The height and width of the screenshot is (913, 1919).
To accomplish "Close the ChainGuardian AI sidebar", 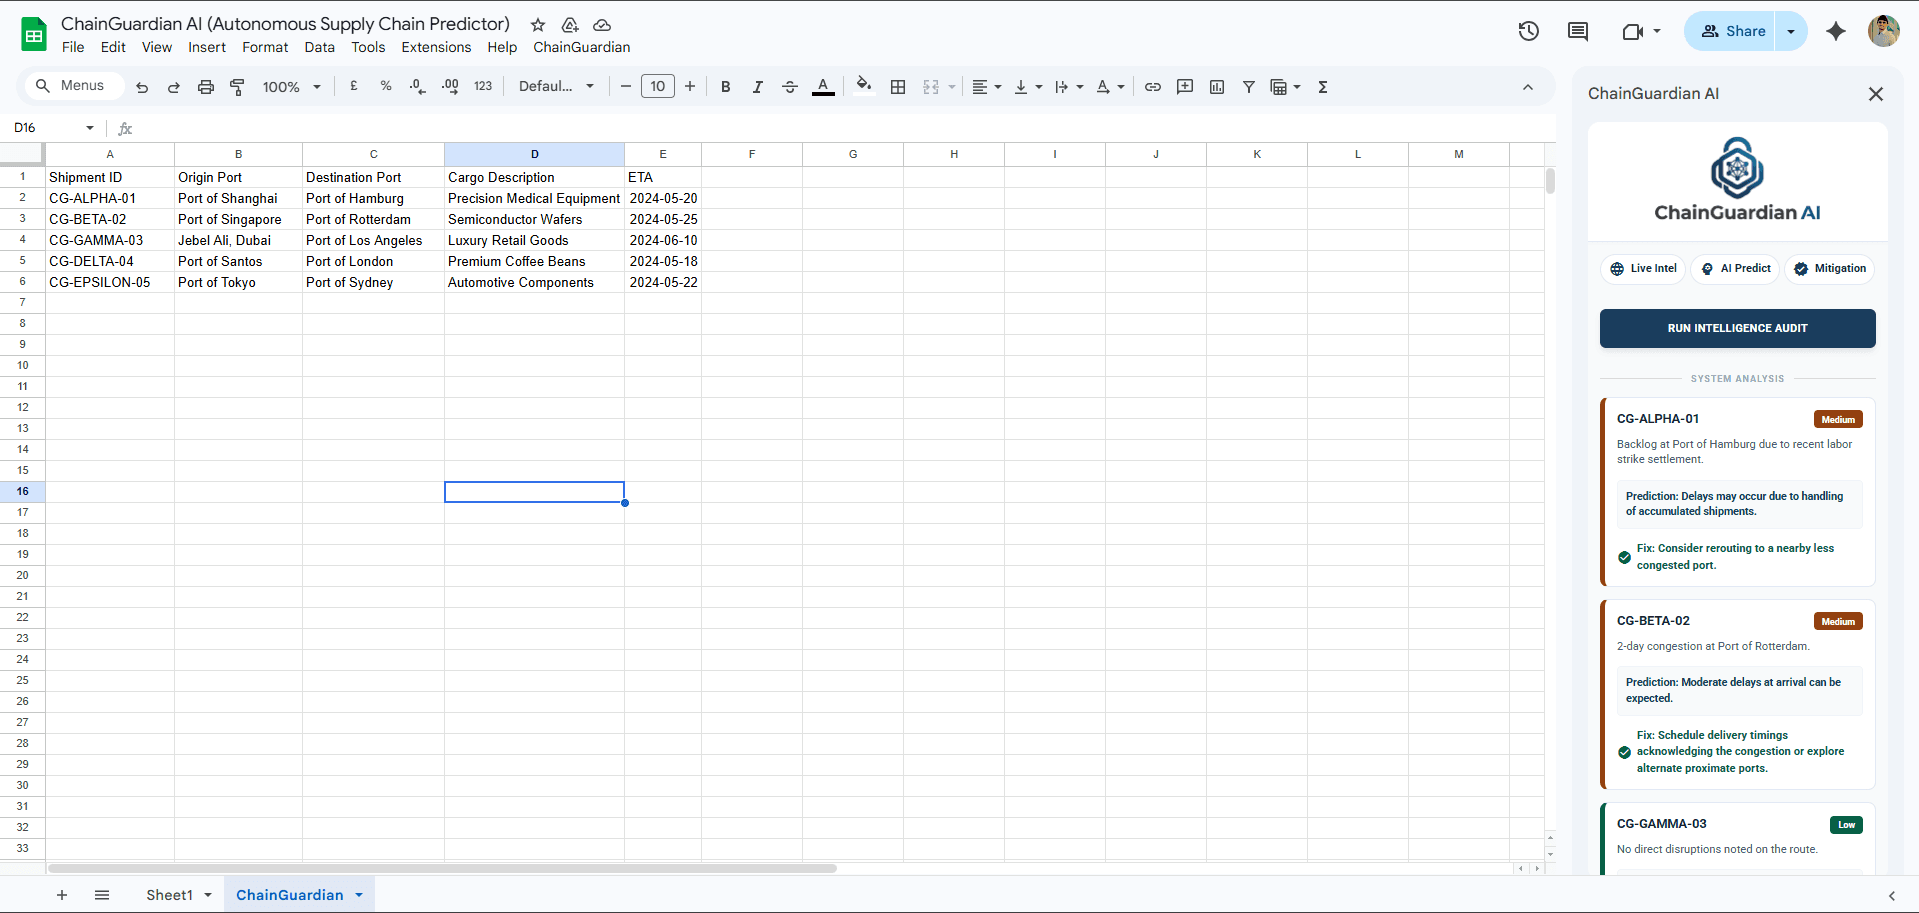I will tap(1876, 94).
